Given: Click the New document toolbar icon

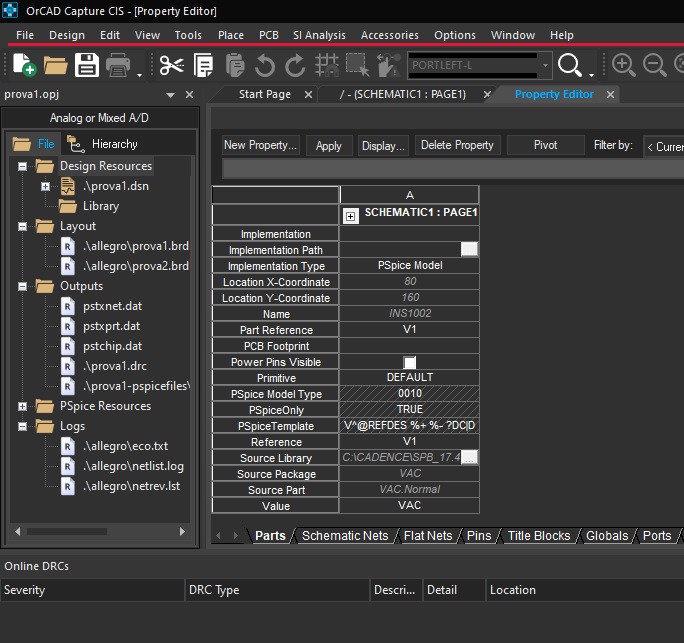Looking at the screenshot, I should [x=23, y=66].
